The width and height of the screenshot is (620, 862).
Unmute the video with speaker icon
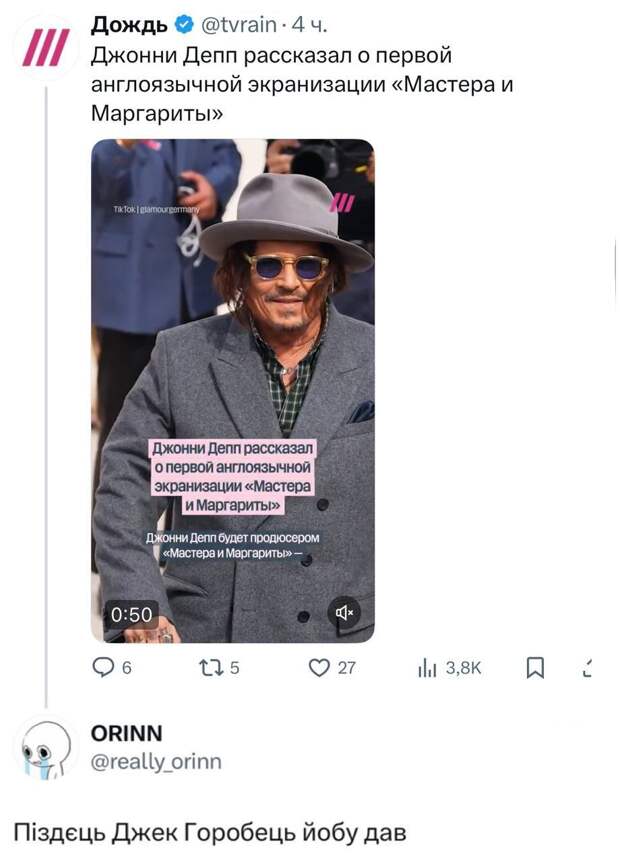click(345, 613)
